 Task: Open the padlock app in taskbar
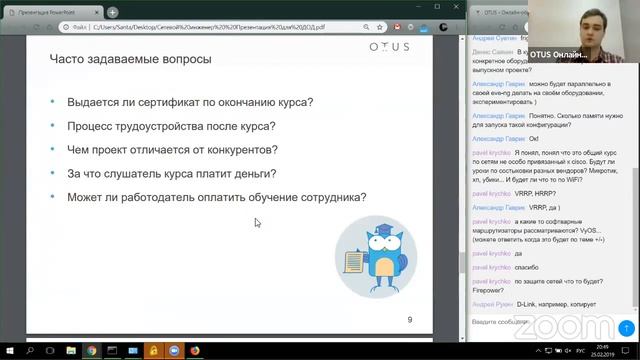153,351
